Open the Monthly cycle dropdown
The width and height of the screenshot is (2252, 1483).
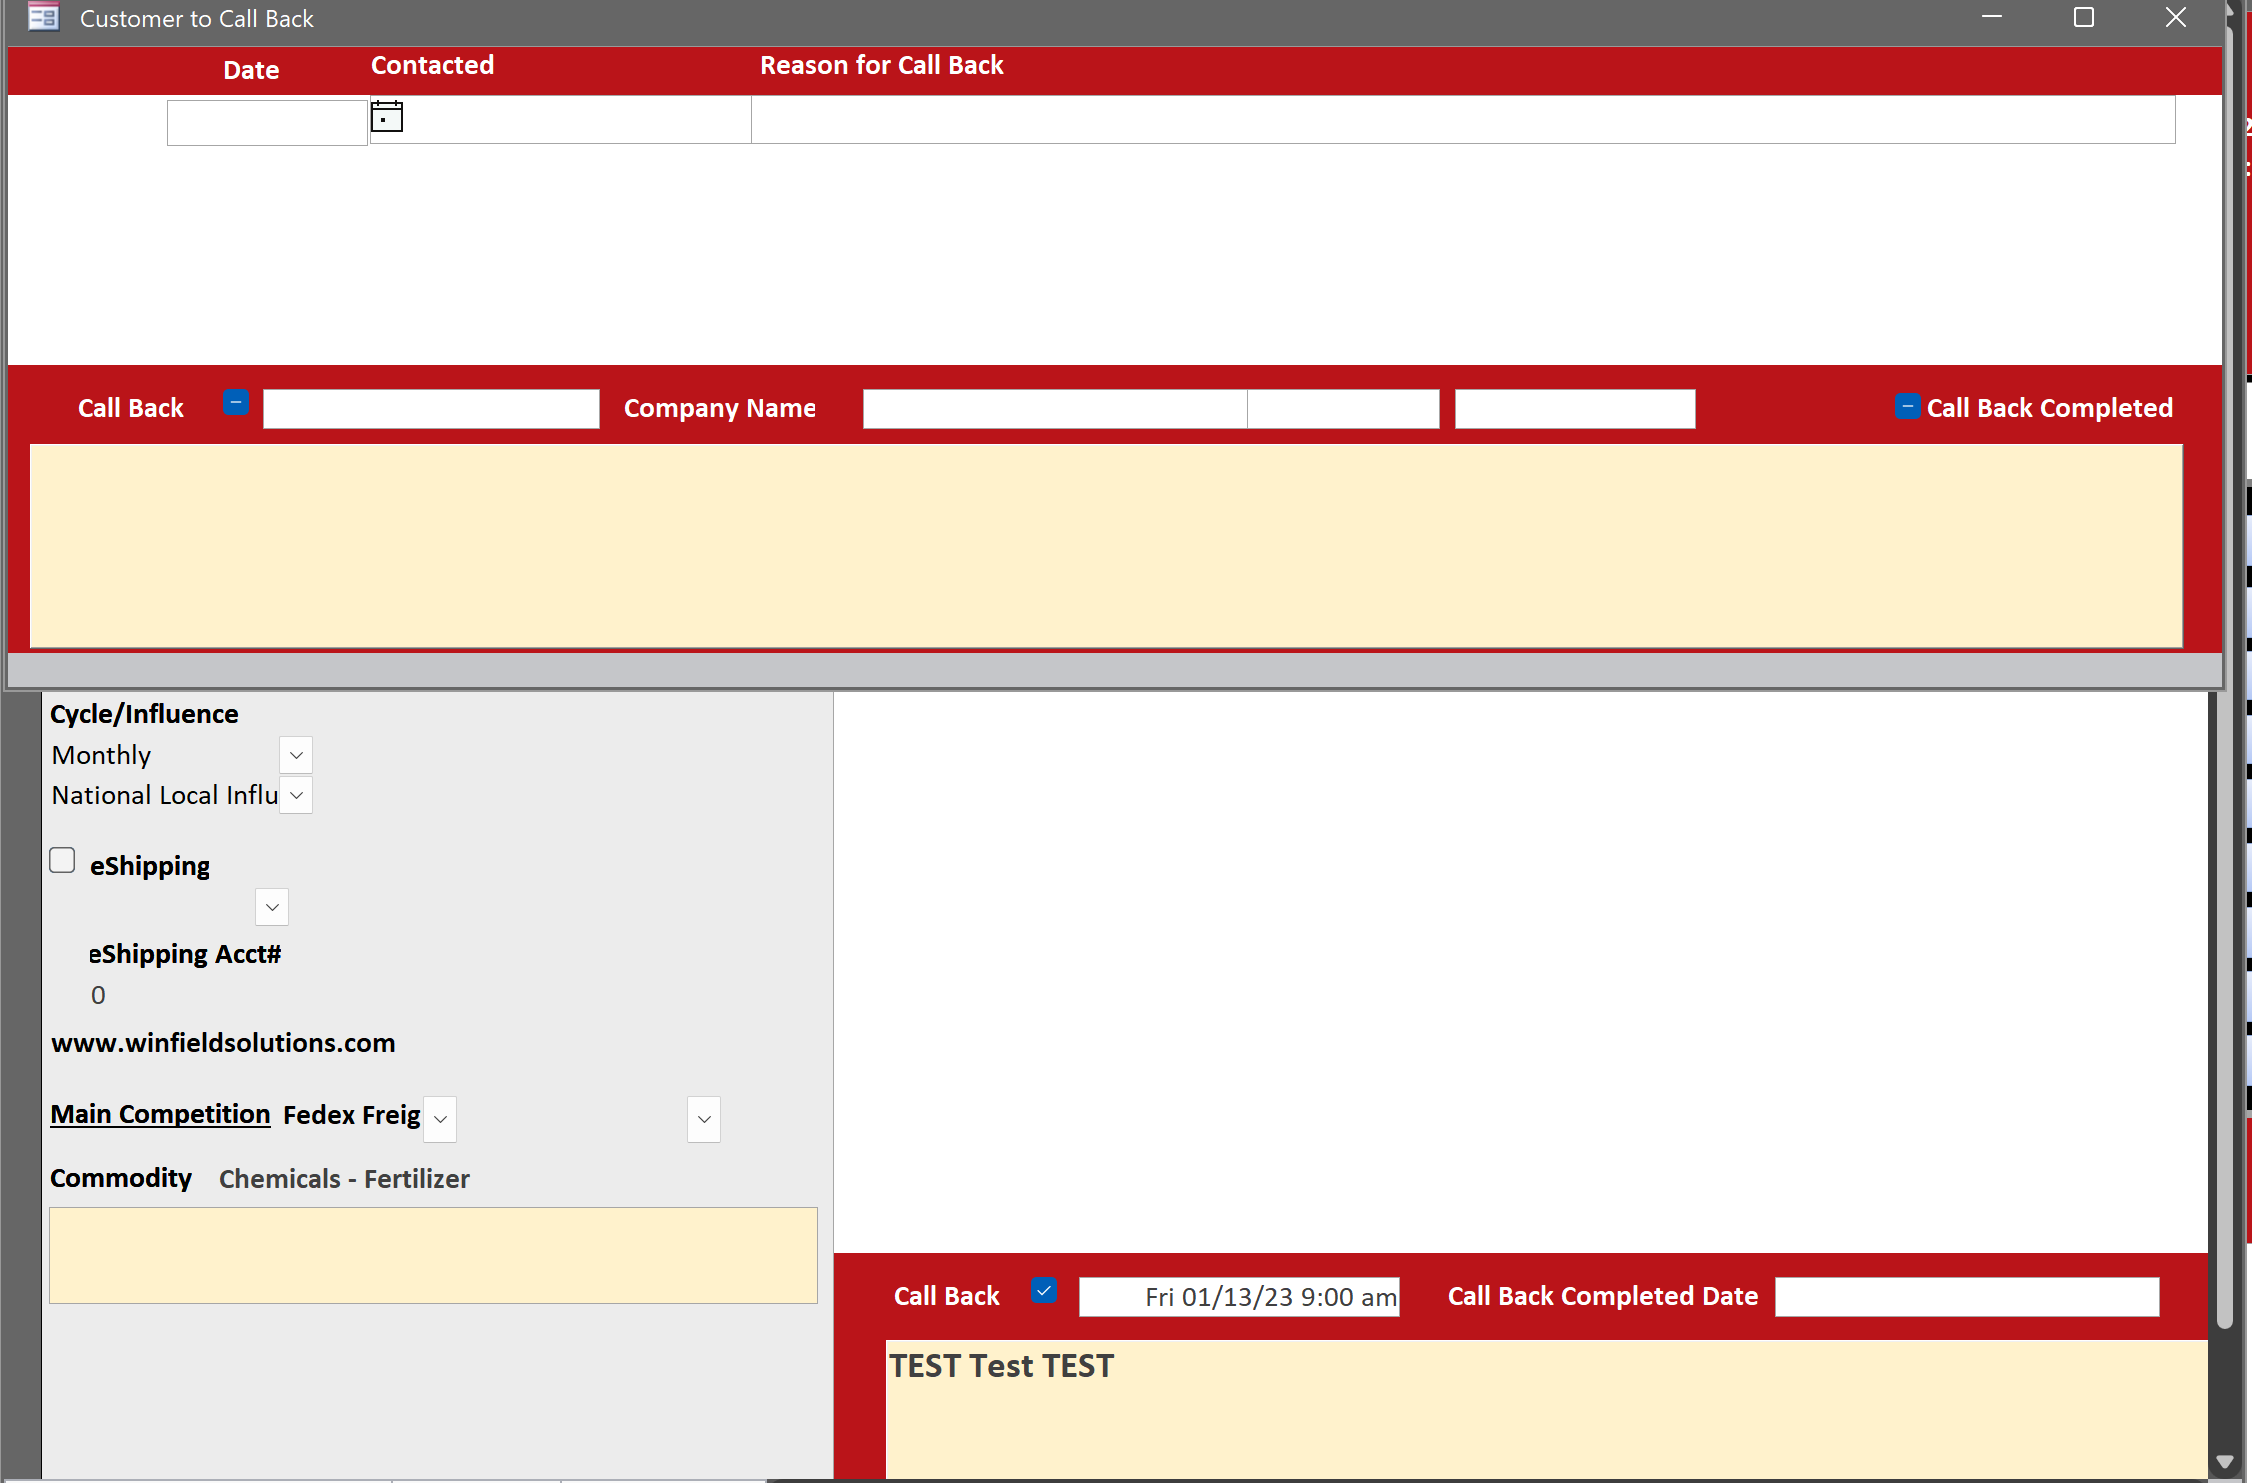point(295,755)
